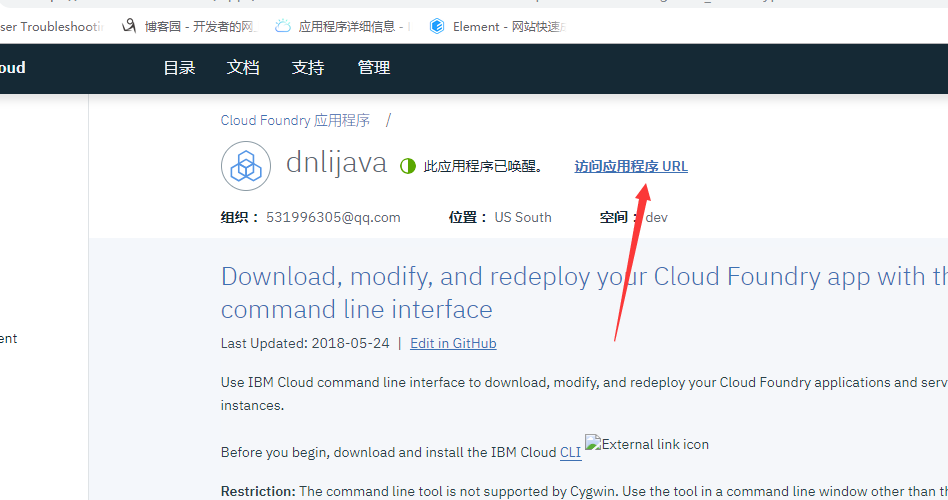Click the Restriction paragraph label
Screen dimensions: 948x500
pos(258,492)
